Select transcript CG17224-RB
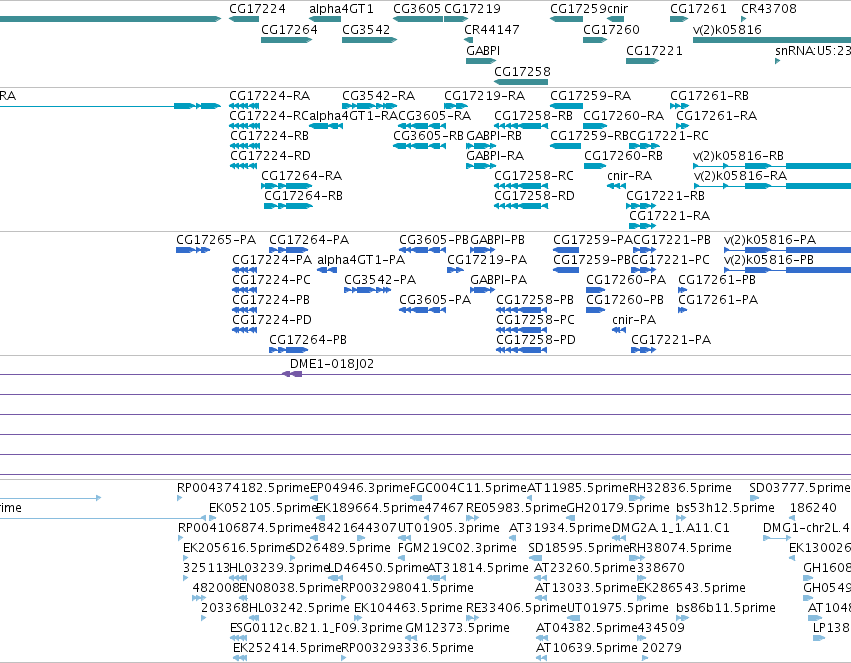 point(245,145)
